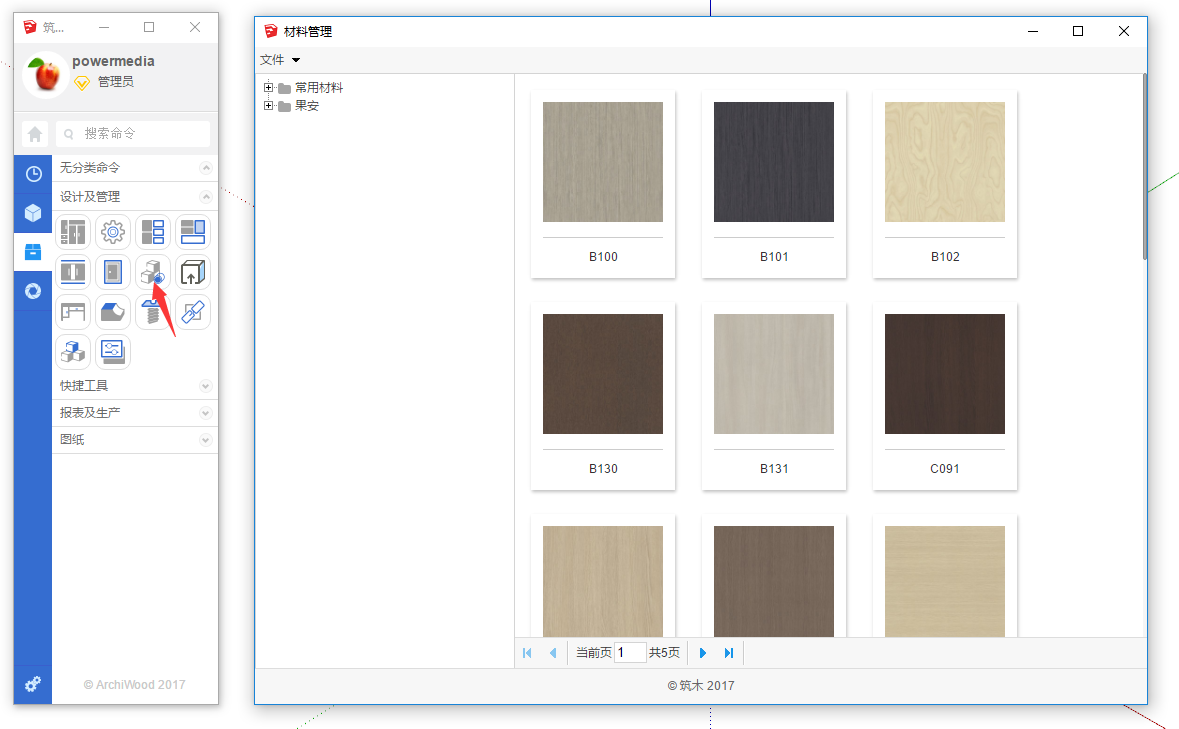Open the 文件 menu
The height and width of the screenshot is (729, 1179).
tap(279, 60)
